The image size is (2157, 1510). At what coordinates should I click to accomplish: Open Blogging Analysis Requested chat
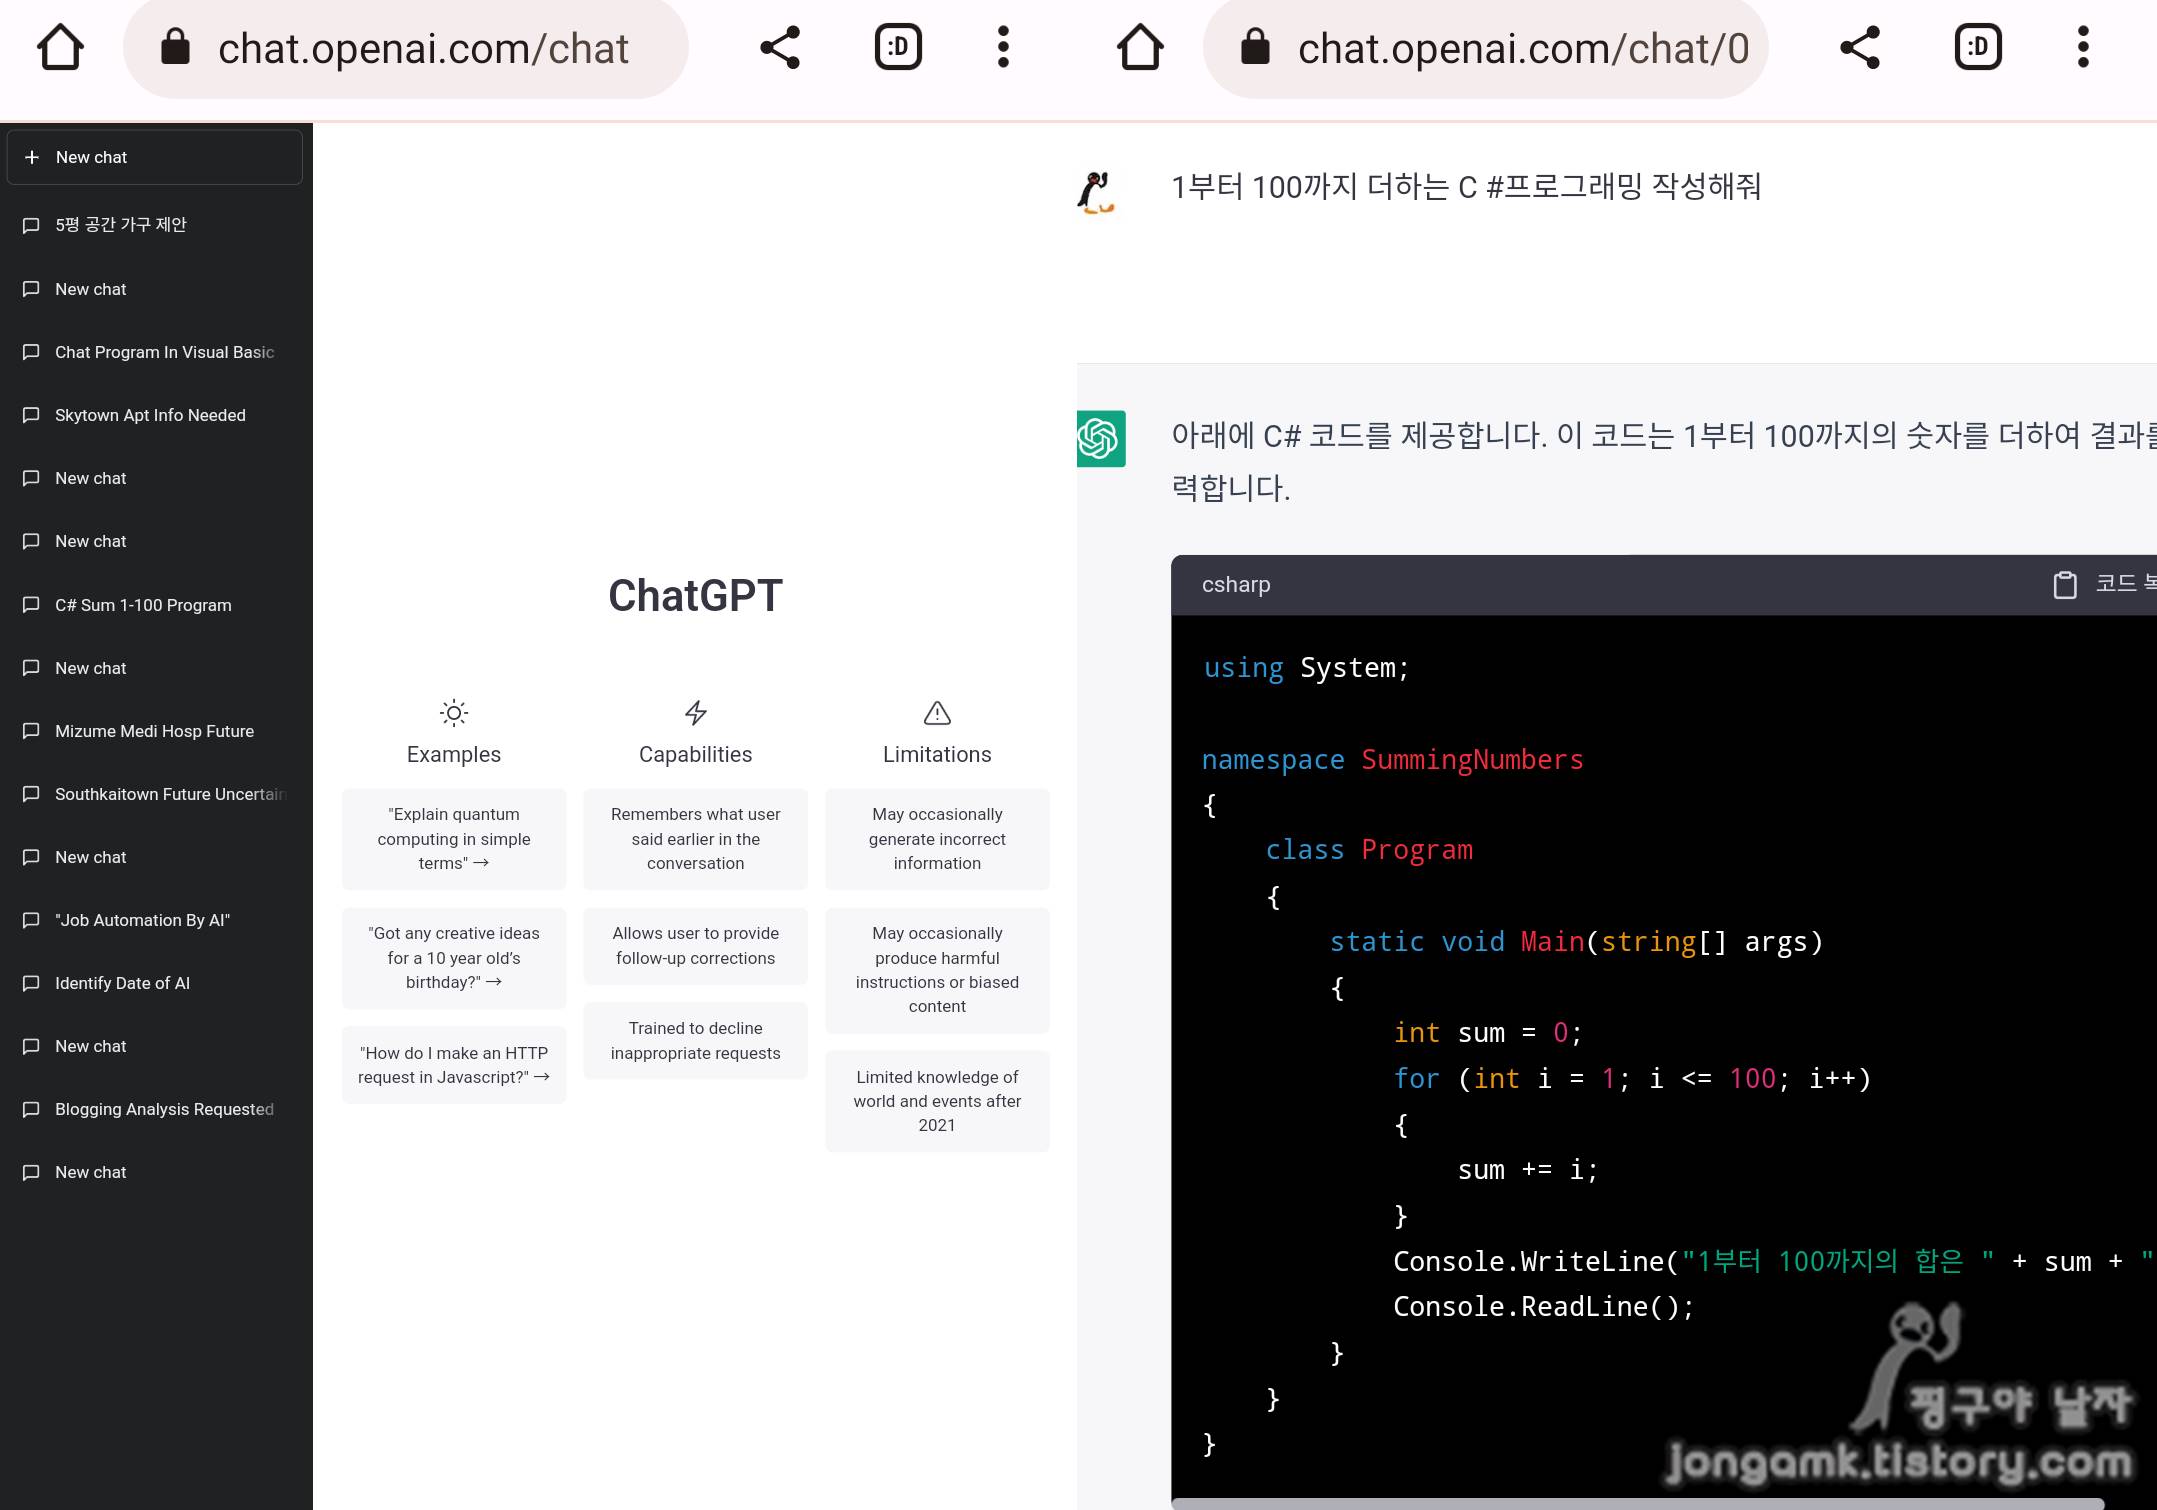click(x=164, y=1109)
